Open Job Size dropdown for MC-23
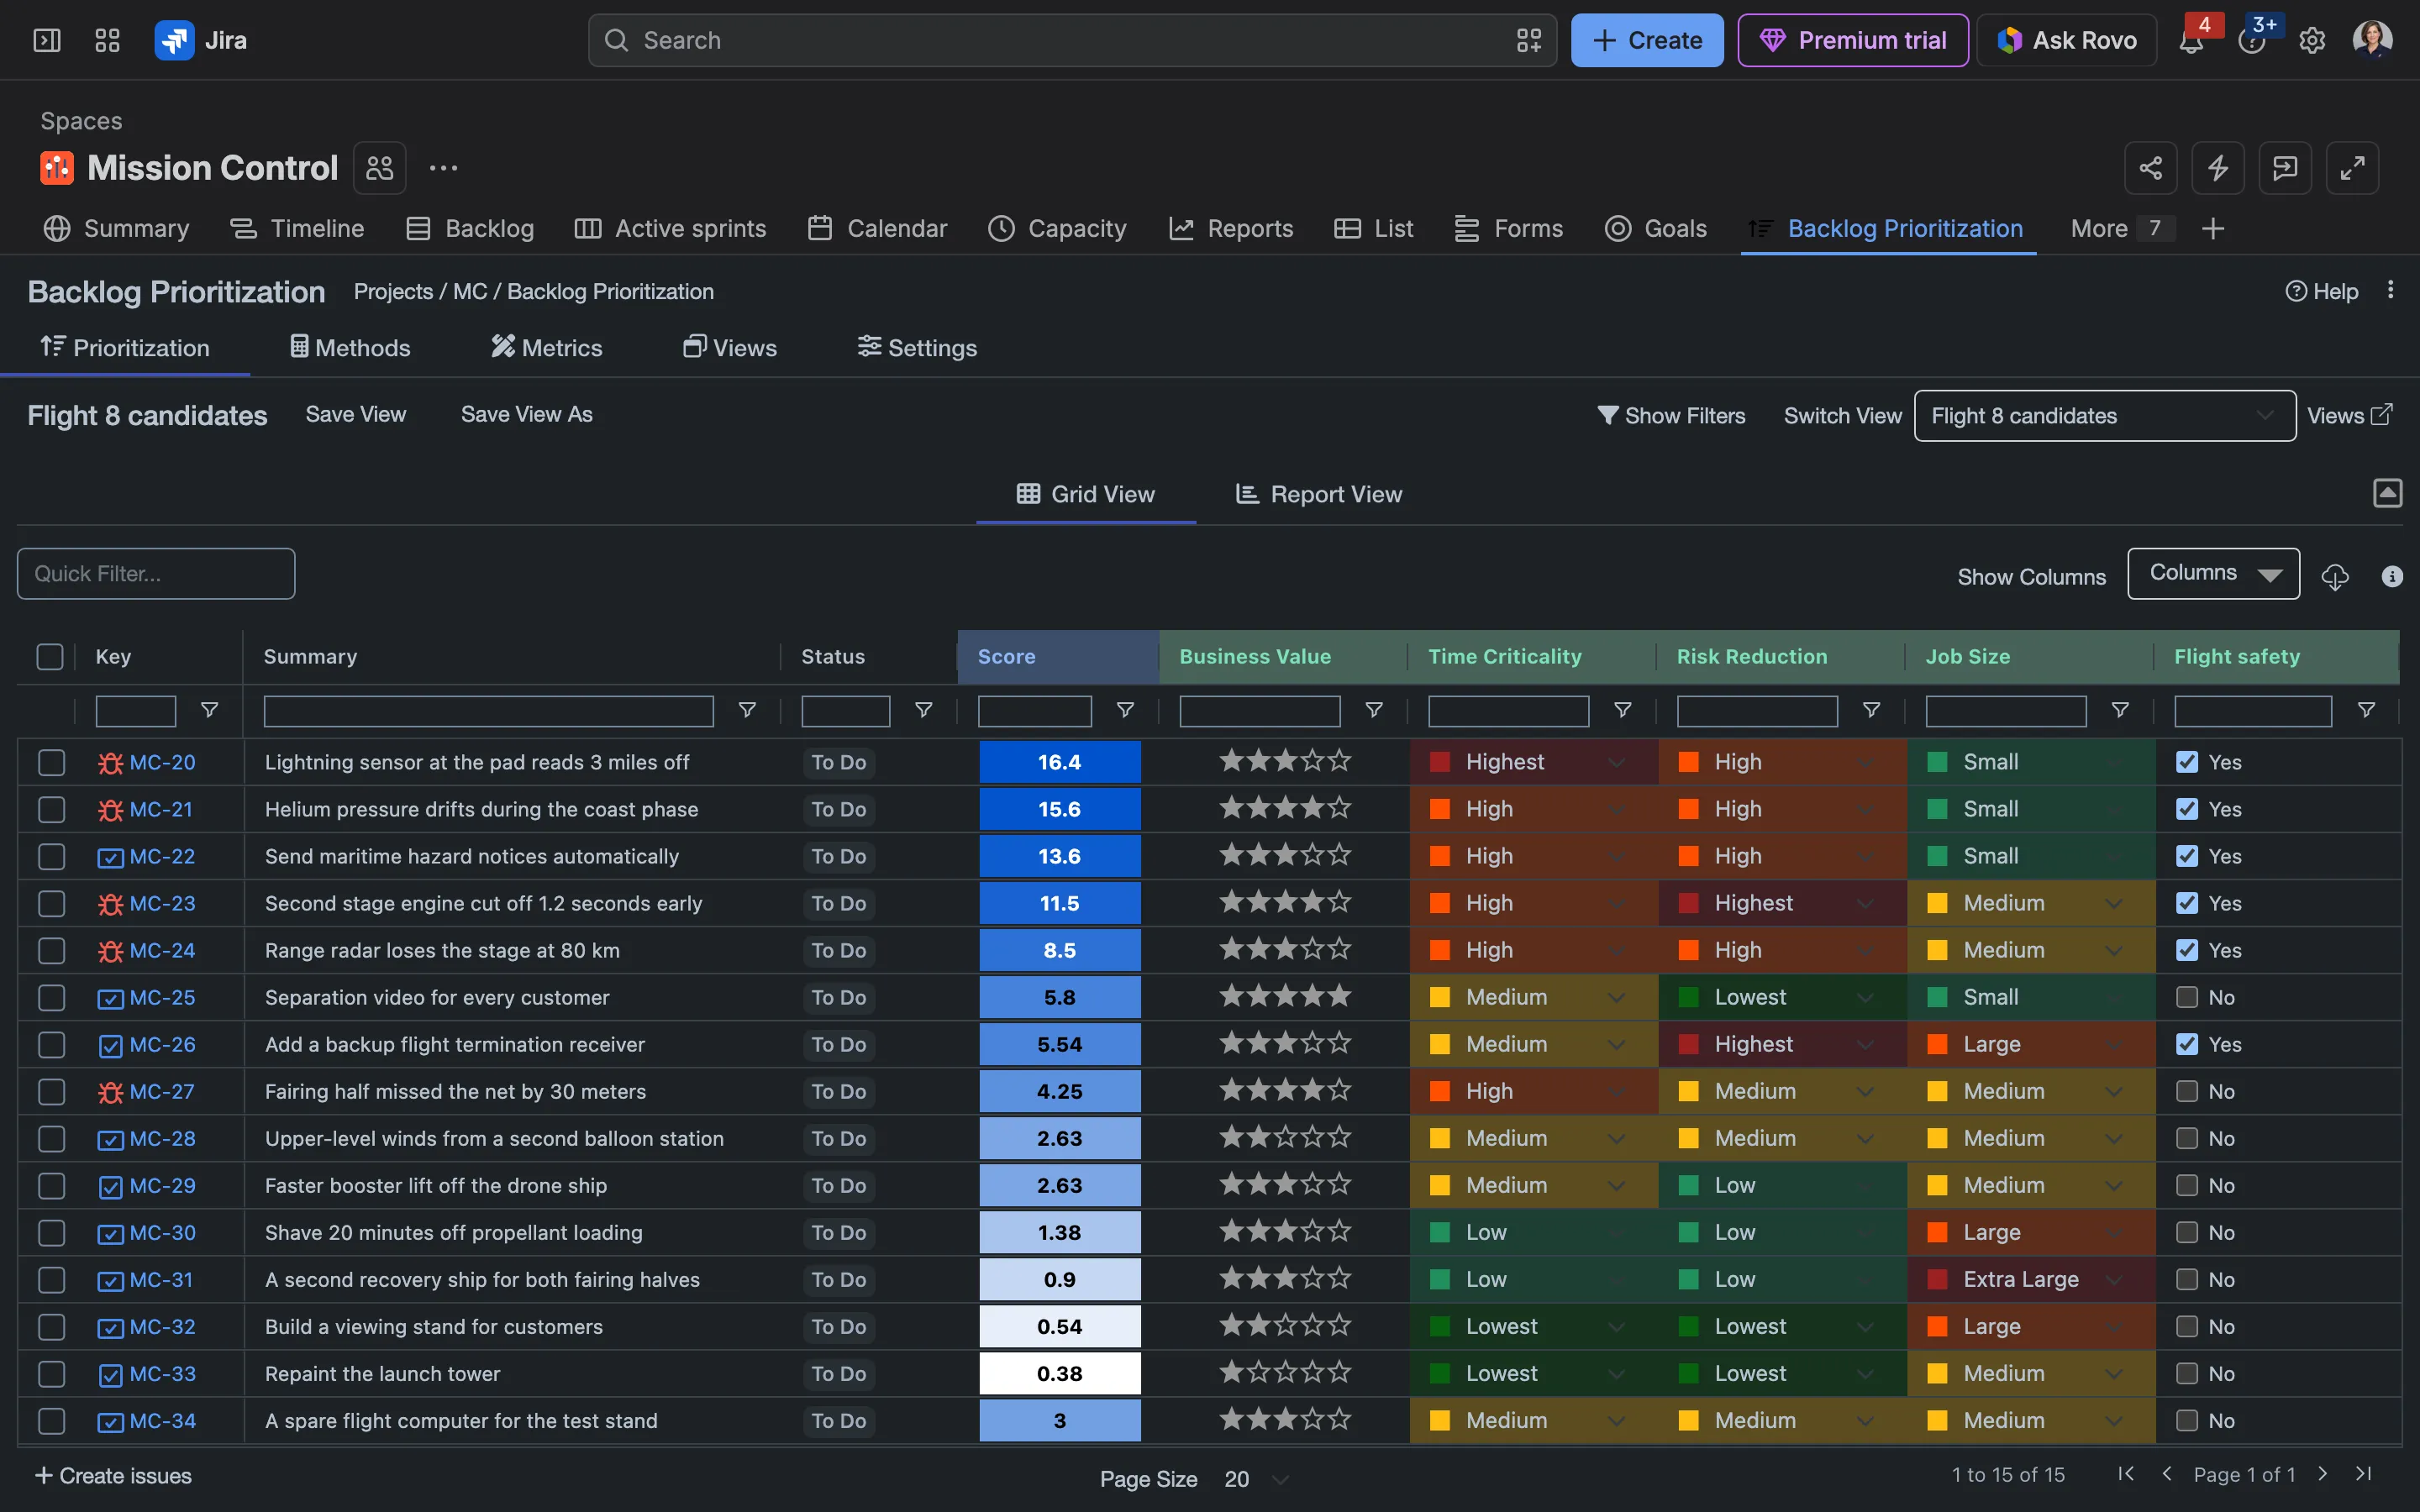Viewport: 2420px width, 1512px height. 2113,903
